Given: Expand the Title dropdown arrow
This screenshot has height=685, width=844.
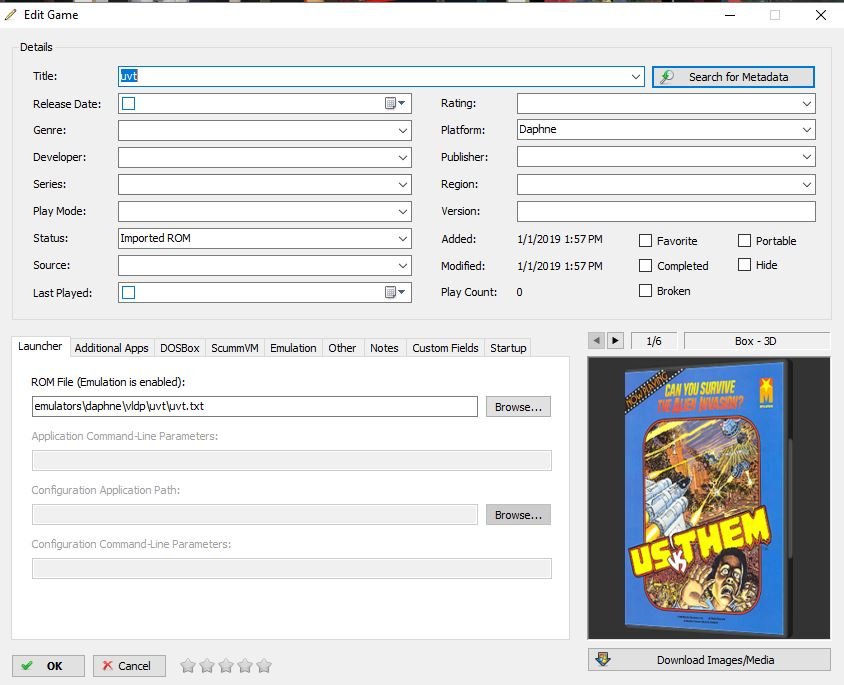Looking at the screenshot, I should click(x=636, y=76).
